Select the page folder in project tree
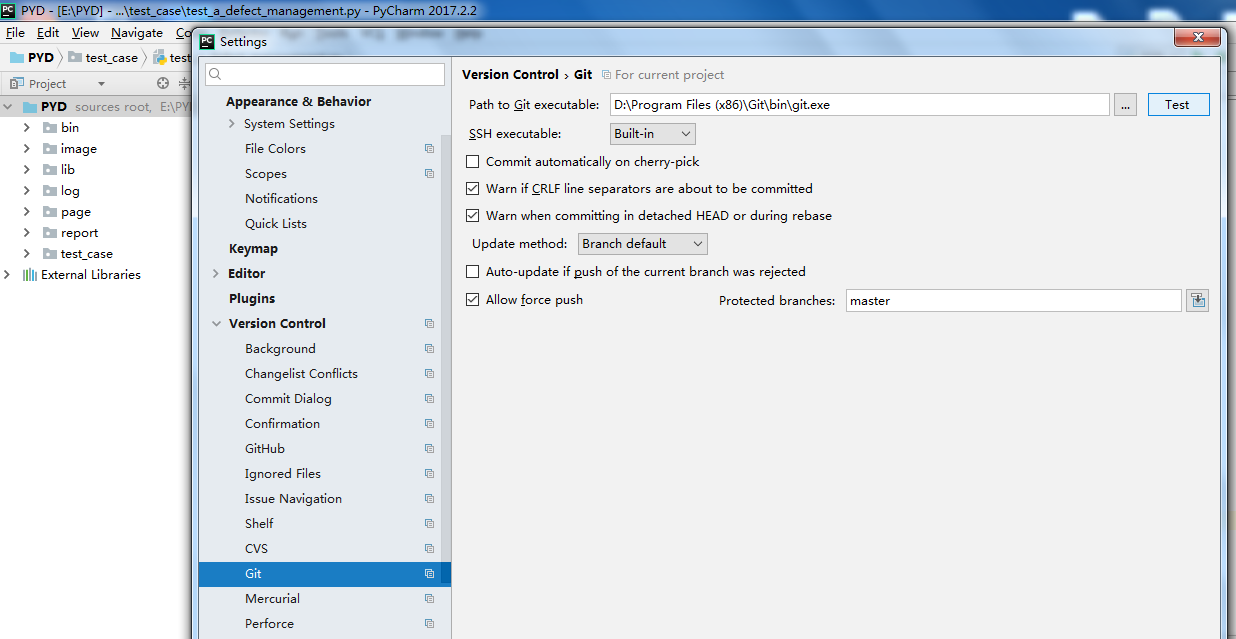The height and width of the screenshot is (639, 1236). click(76, 211)
